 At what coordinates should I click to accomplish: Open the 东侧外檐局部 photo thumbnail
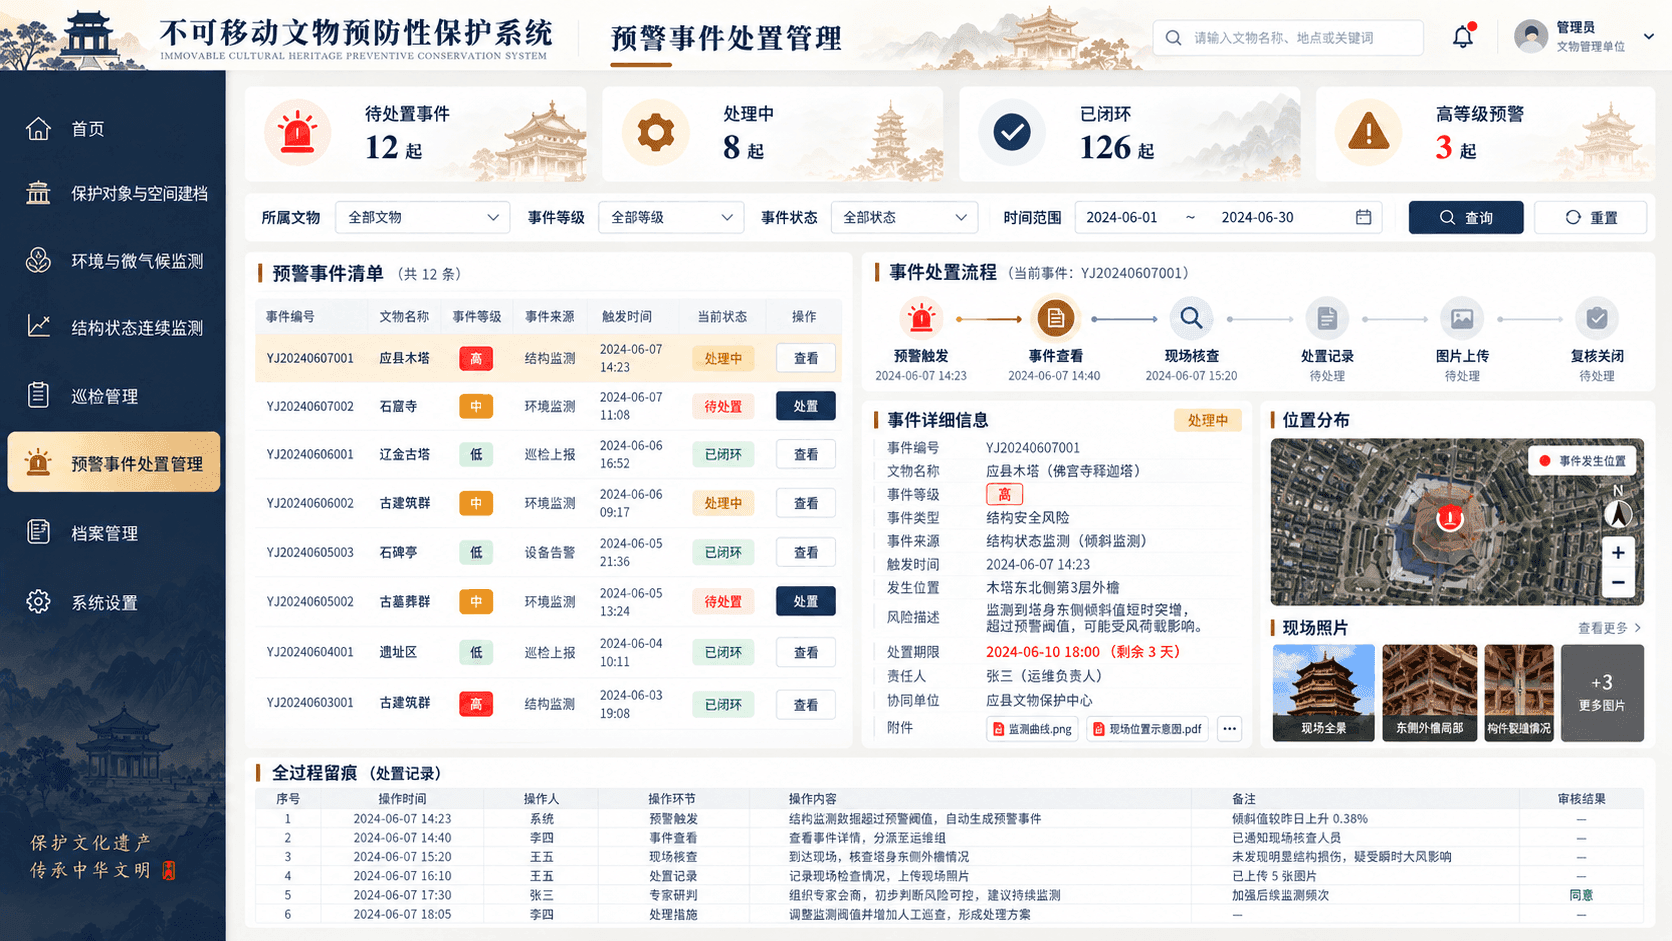(x=1429, y=693)
